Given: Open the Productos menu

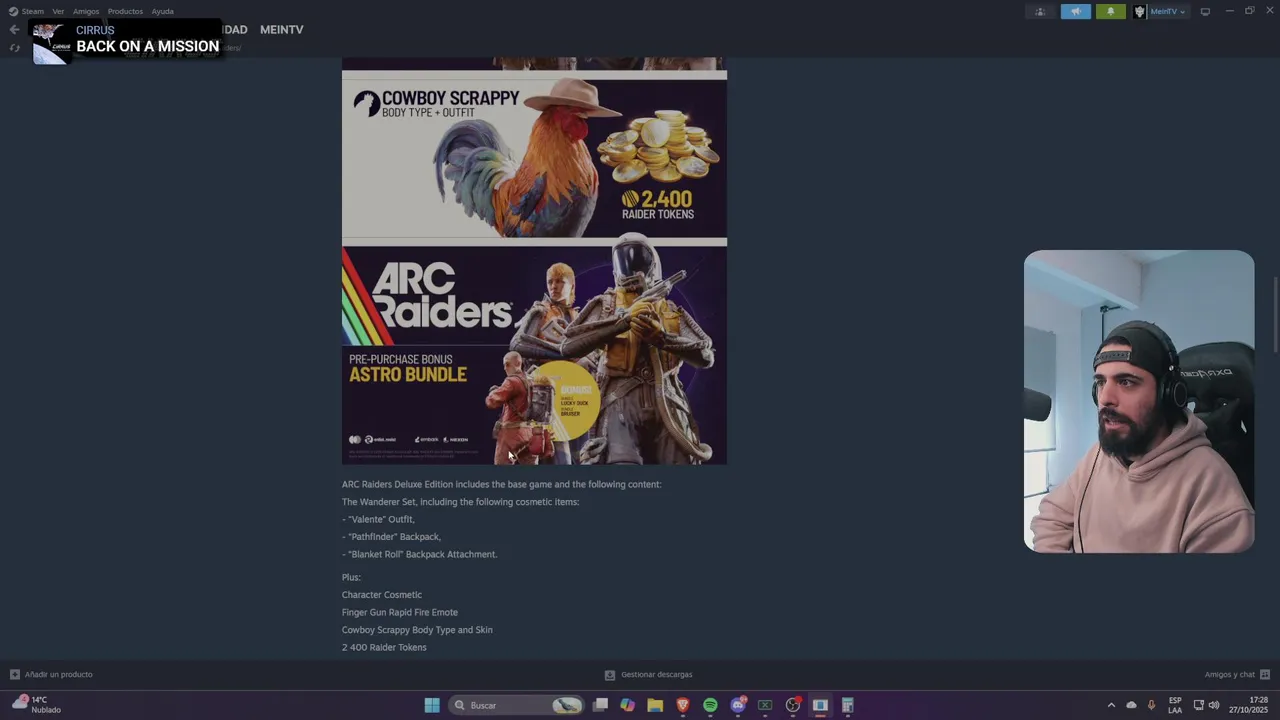Looking at the screenshot, I should (x=125, y=11).
